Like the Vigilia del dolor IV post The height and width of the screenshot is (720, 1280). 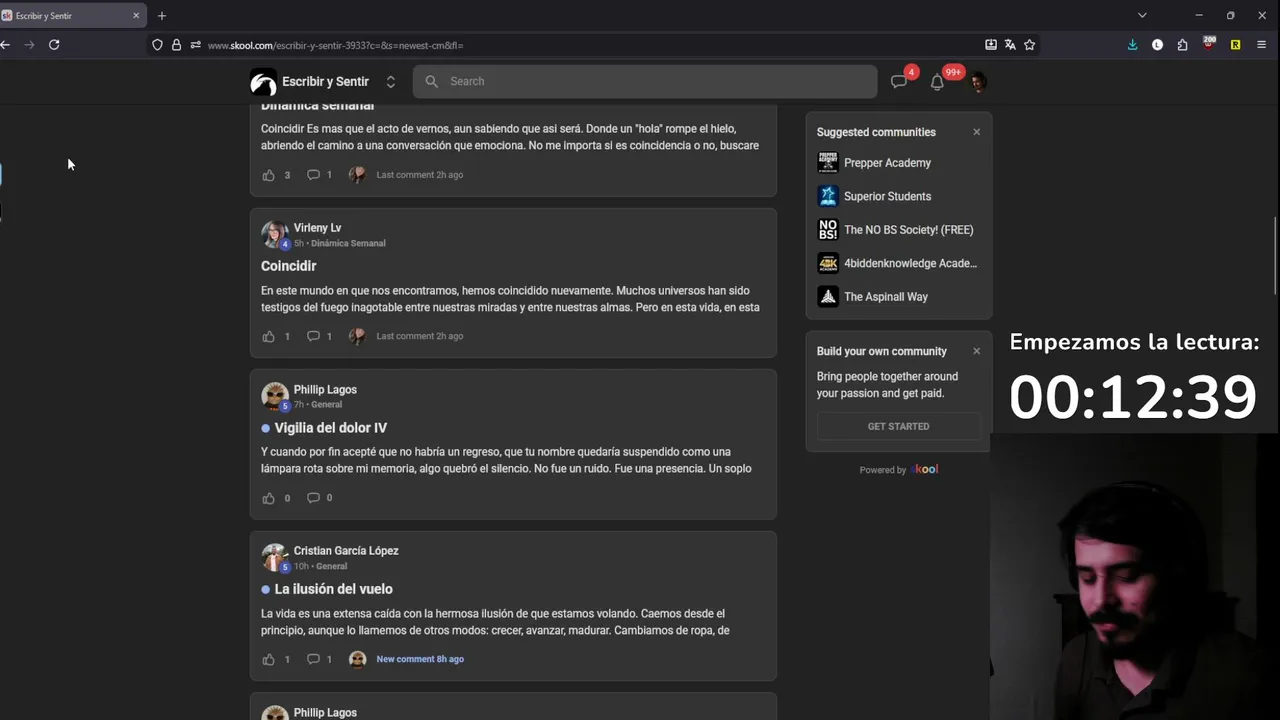268,498
